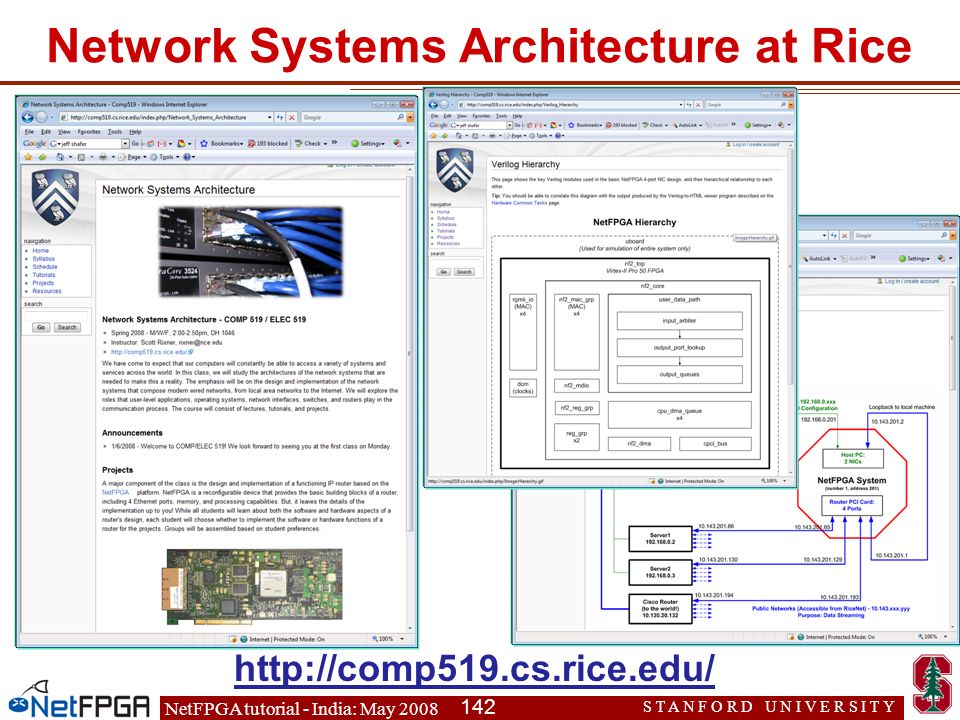Image resolution: width=960 pixels, height=720 pixels.
Task: Open Favorites menu in Verilog Hierarchy window
Action: coord(481,116)
